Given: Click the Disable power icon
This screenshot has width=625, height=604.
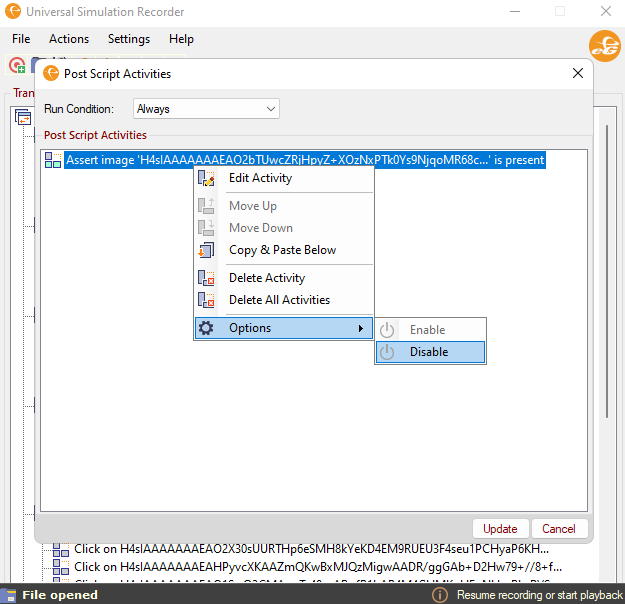Looking at the screenshot, I should (388, 352).
